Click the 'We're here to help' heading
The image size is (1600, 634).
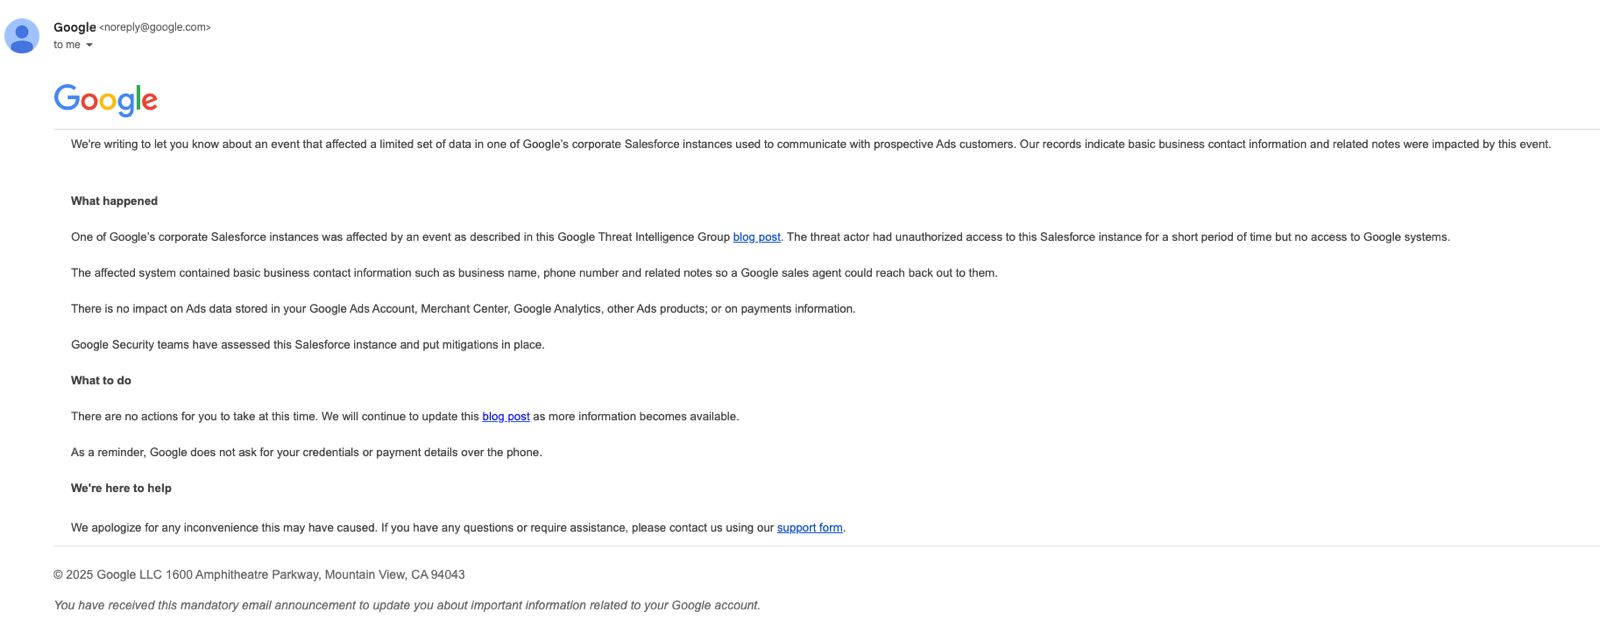121,488
